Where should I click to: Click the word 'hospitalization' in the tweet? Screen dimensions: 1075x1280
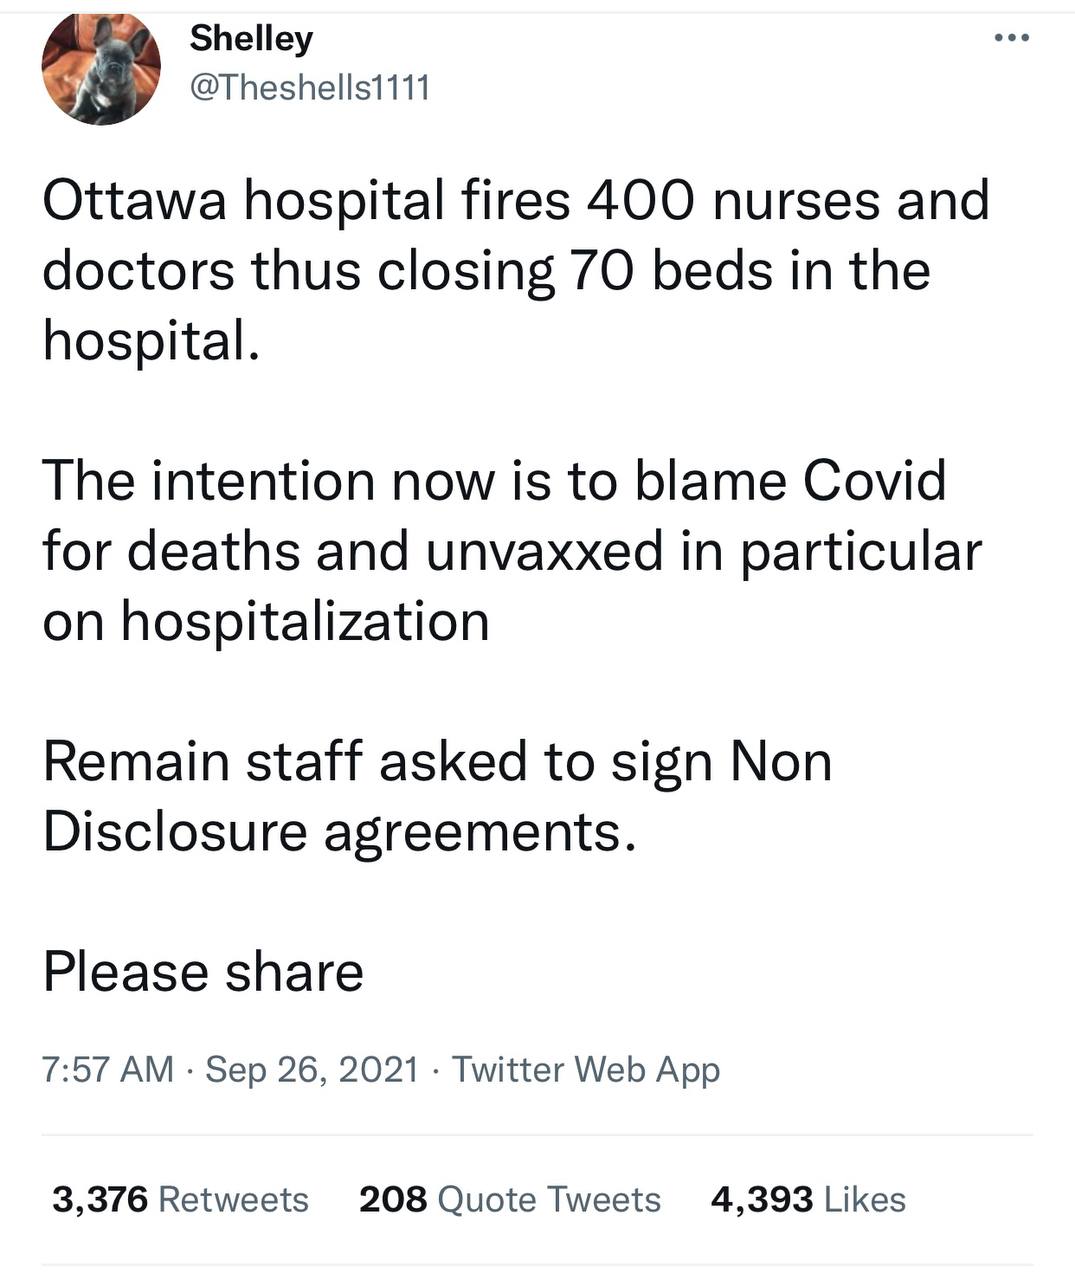pos(306,622)
